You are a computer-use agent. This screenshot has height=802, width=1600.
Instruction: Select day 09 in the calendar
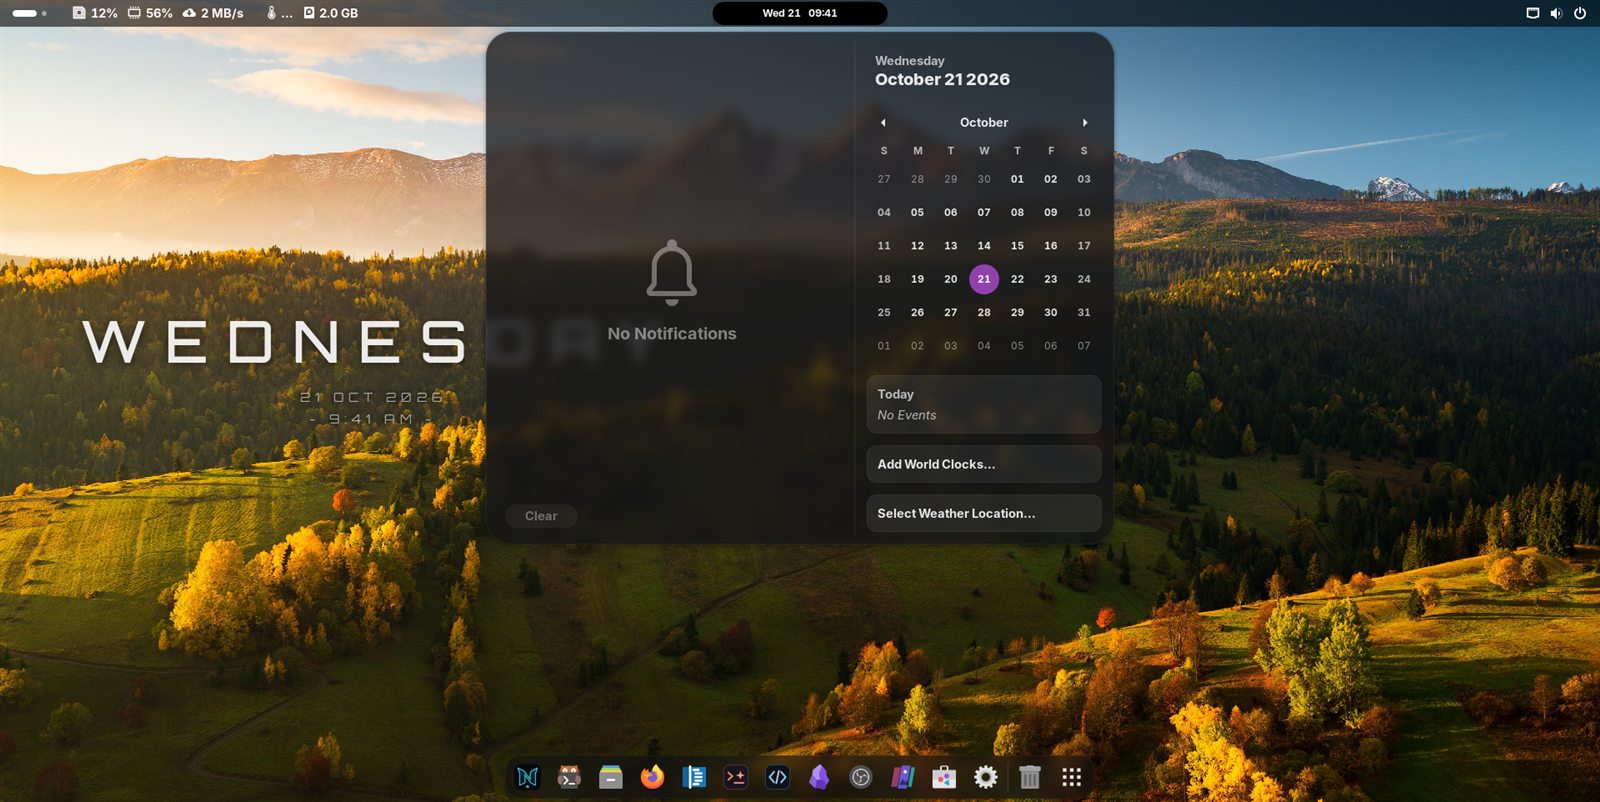(1051, 212)
